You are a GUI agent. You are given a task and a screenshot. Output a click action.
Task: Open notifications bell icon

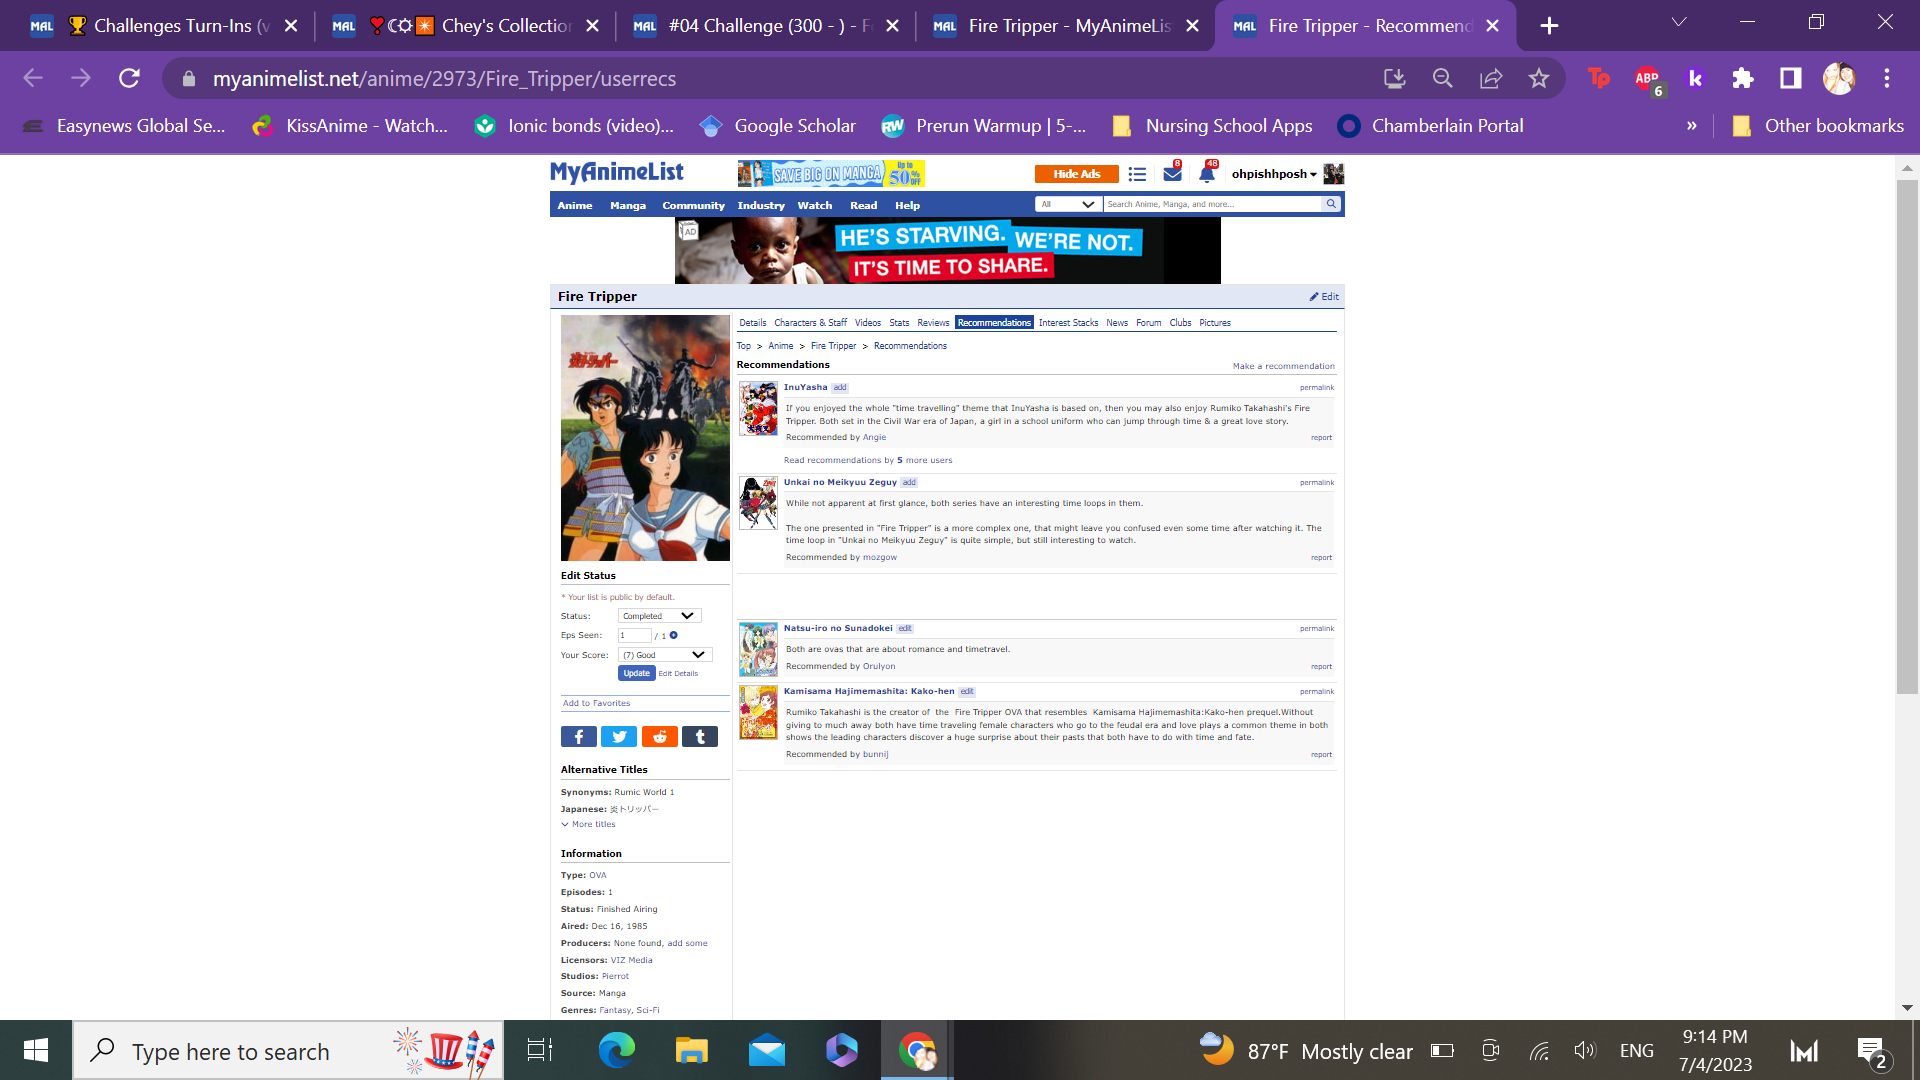click(1206, 174)
